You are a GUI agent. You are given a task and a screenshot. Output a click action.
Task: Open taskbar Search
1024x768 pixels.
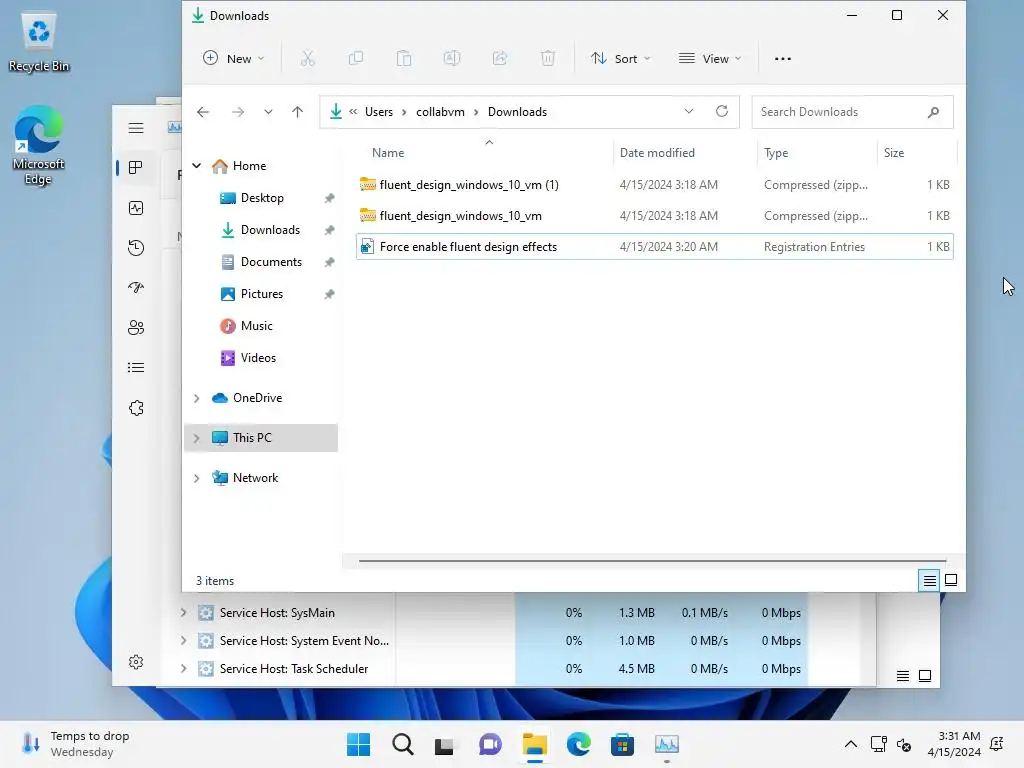click(402, 744)
